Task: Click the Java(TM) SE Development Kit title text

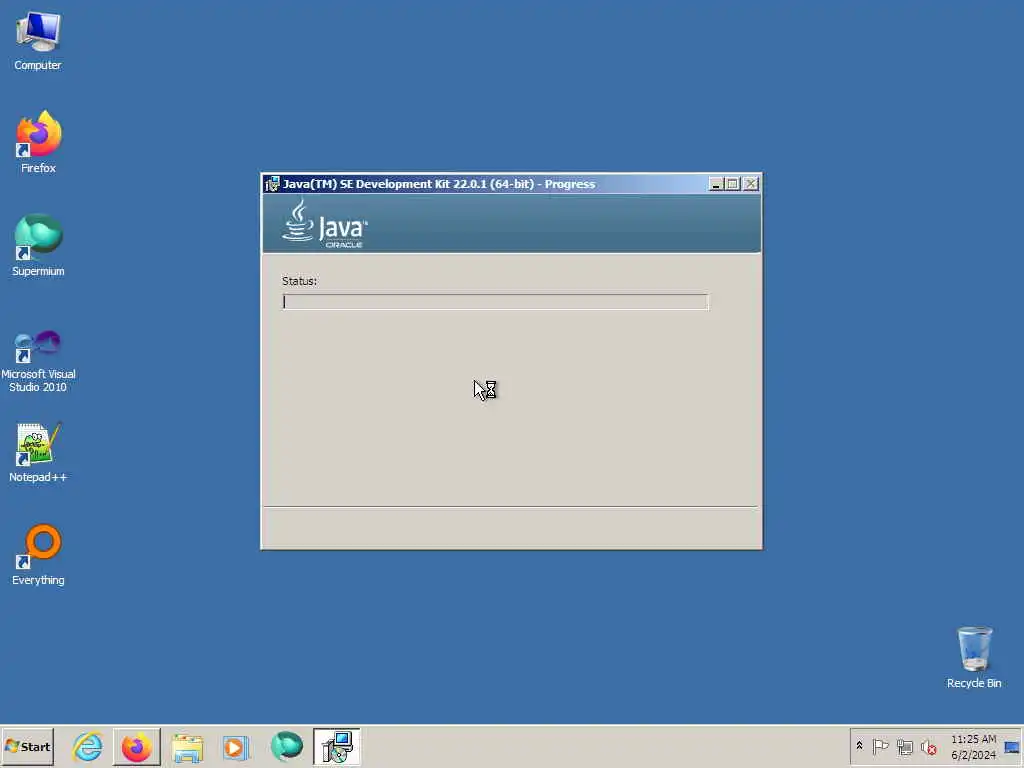Action: click(439, 184)
